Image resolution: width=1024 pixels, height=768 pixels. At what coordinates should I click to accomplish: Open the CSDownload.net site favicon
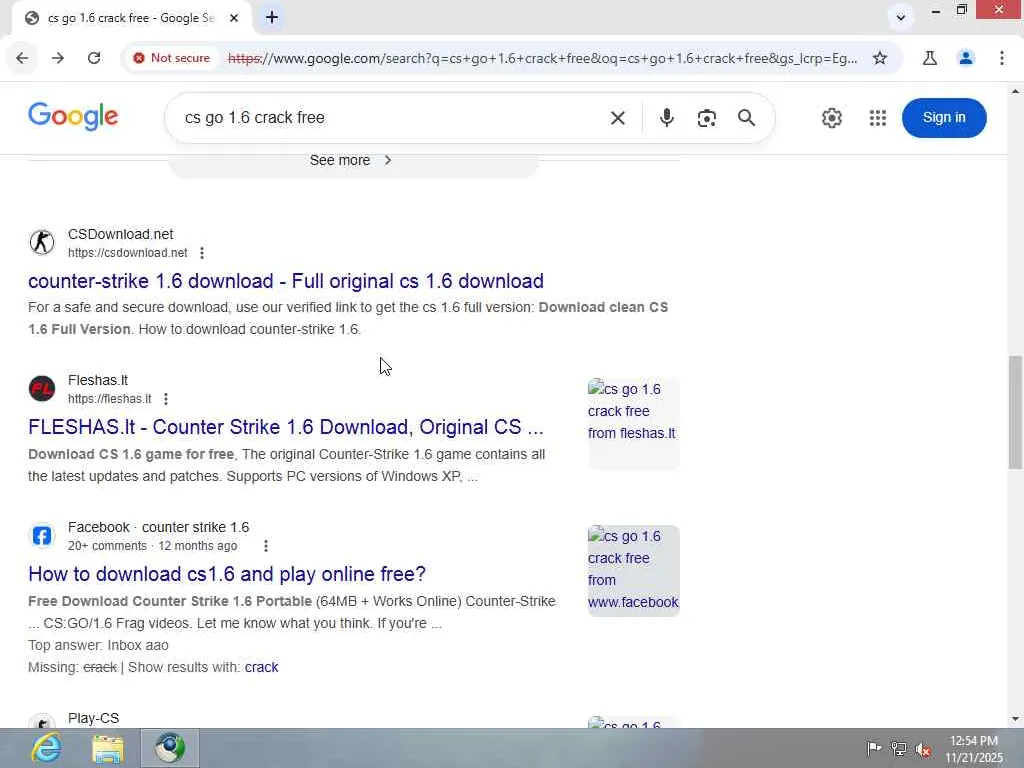point(42,242)
